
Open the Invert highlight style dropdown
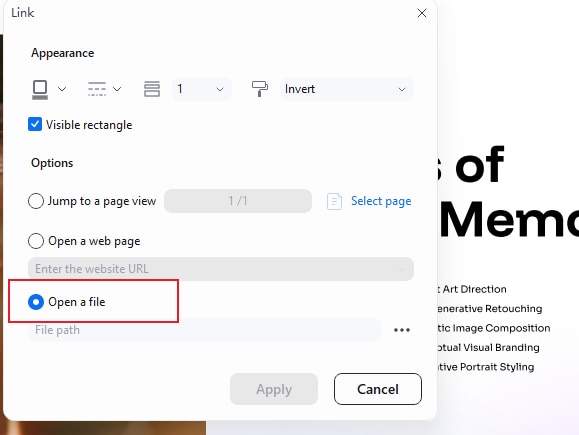(346, 89)
